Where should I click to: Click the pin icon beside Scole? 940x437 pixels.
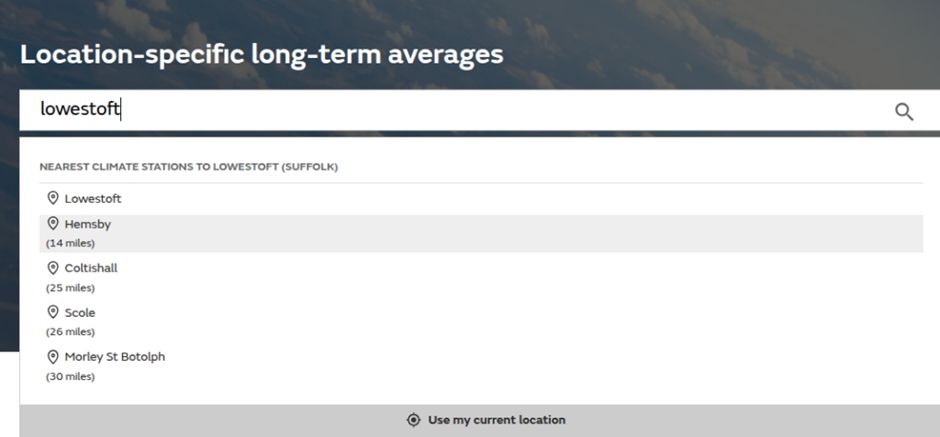tap(53, 312)
